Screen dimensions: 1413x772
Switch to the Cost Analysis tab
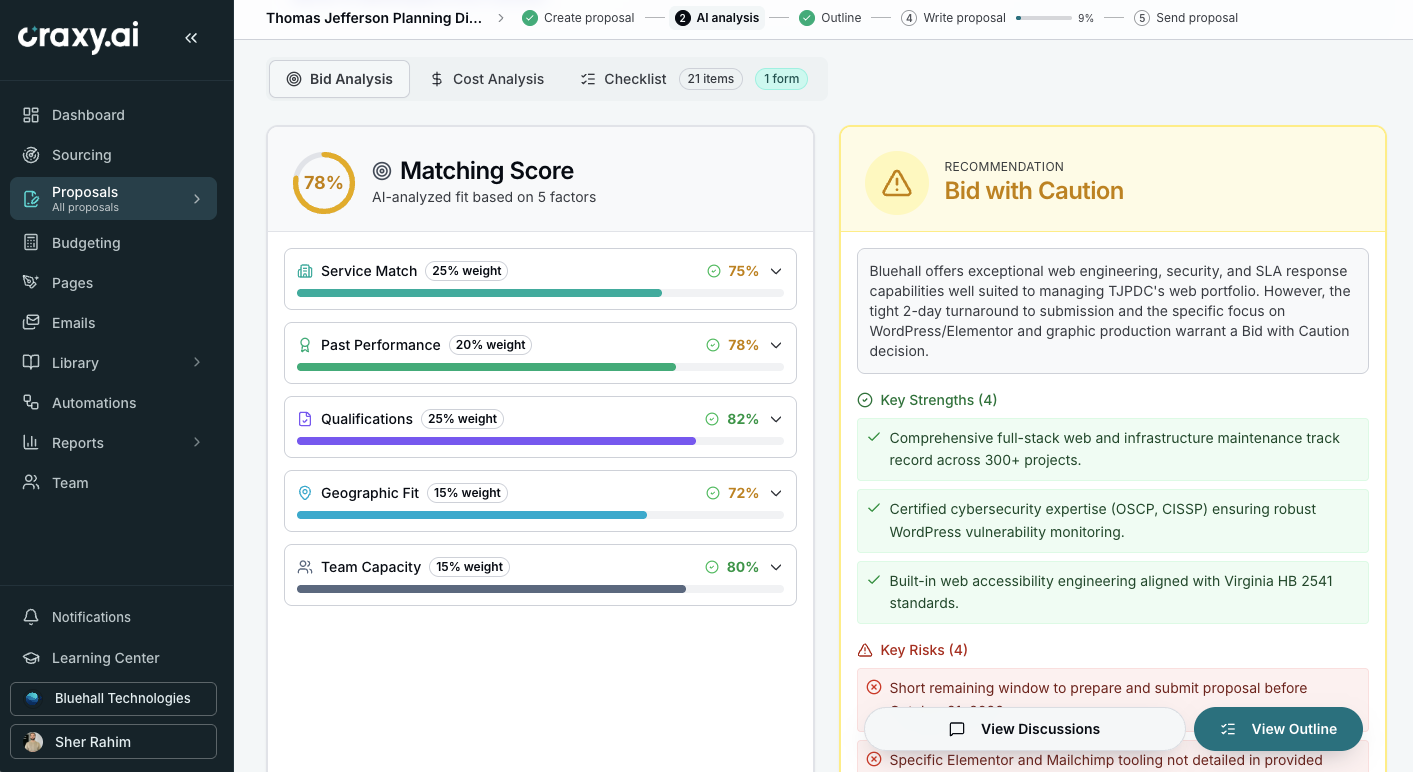pos(487,79)
